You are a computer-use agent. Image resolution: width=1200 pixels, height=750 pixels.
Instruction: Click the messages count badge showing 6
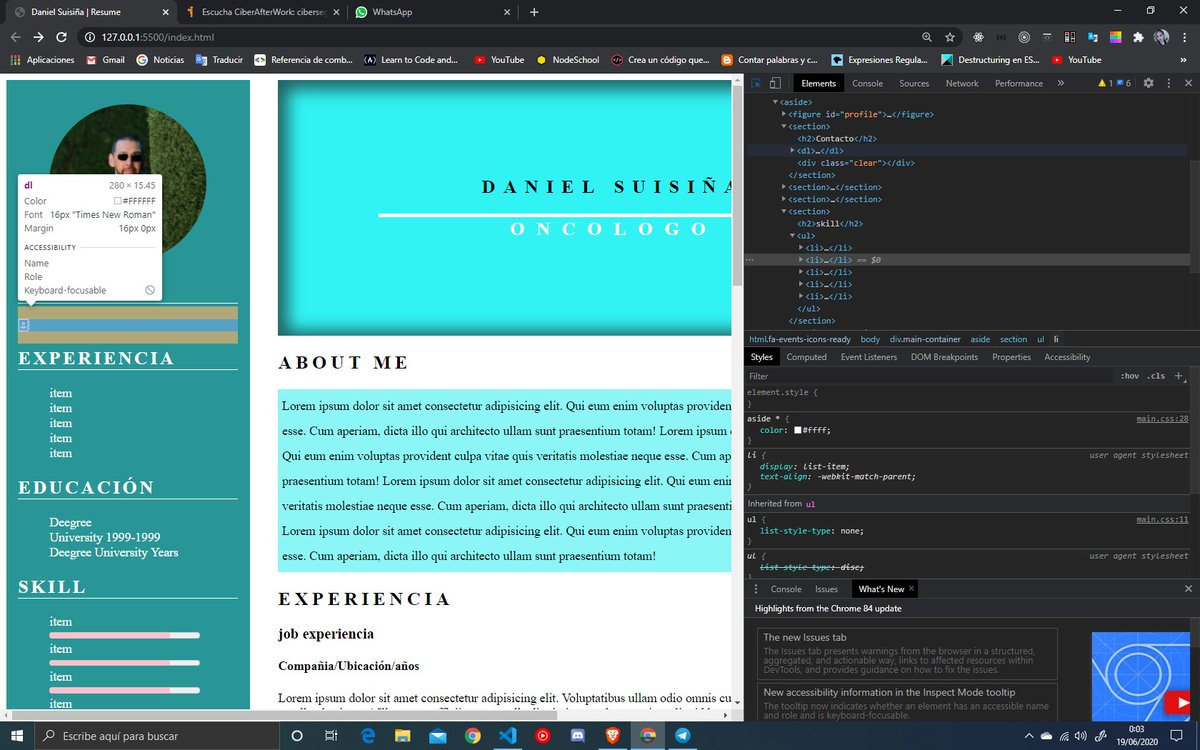click(1124, 83)
